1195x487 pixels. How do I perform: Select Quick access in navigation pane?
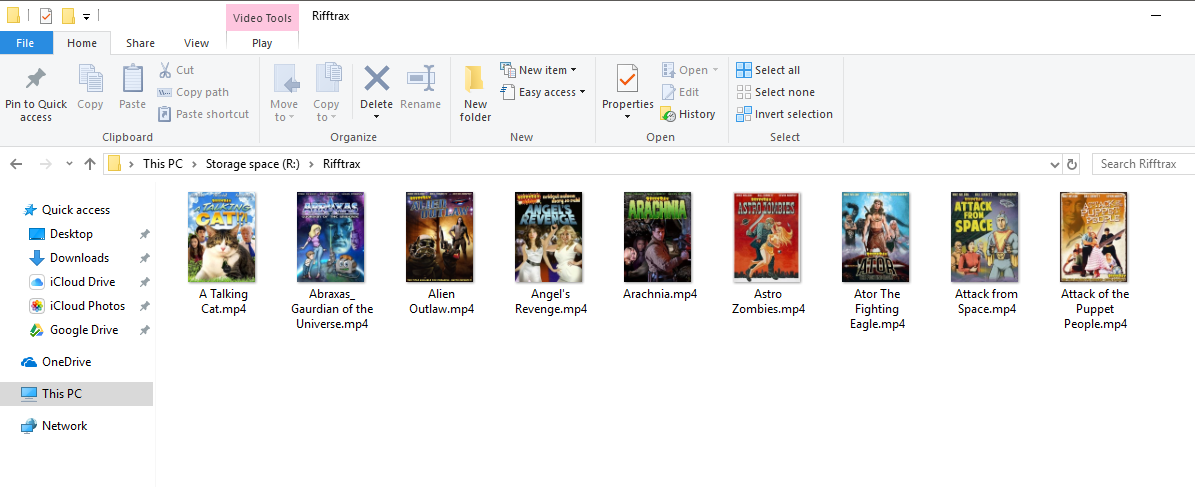(75, 210)
